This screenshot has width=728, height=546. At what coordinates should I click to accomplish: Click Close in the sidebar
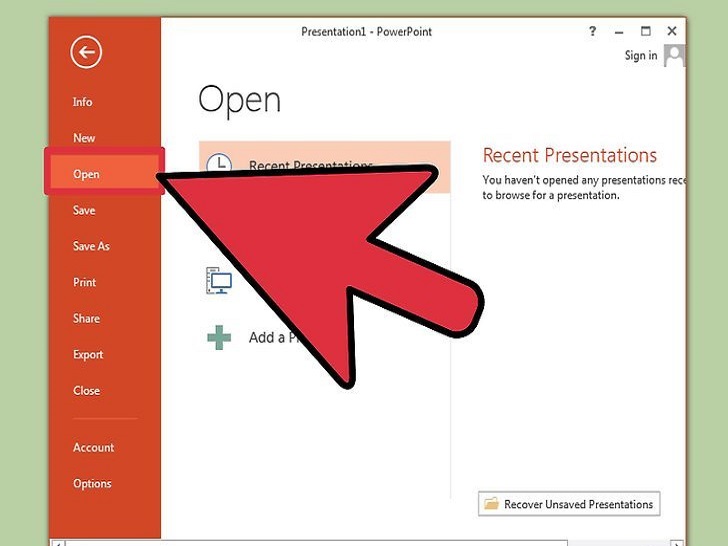pyautogui.click(x=86, y=390)
